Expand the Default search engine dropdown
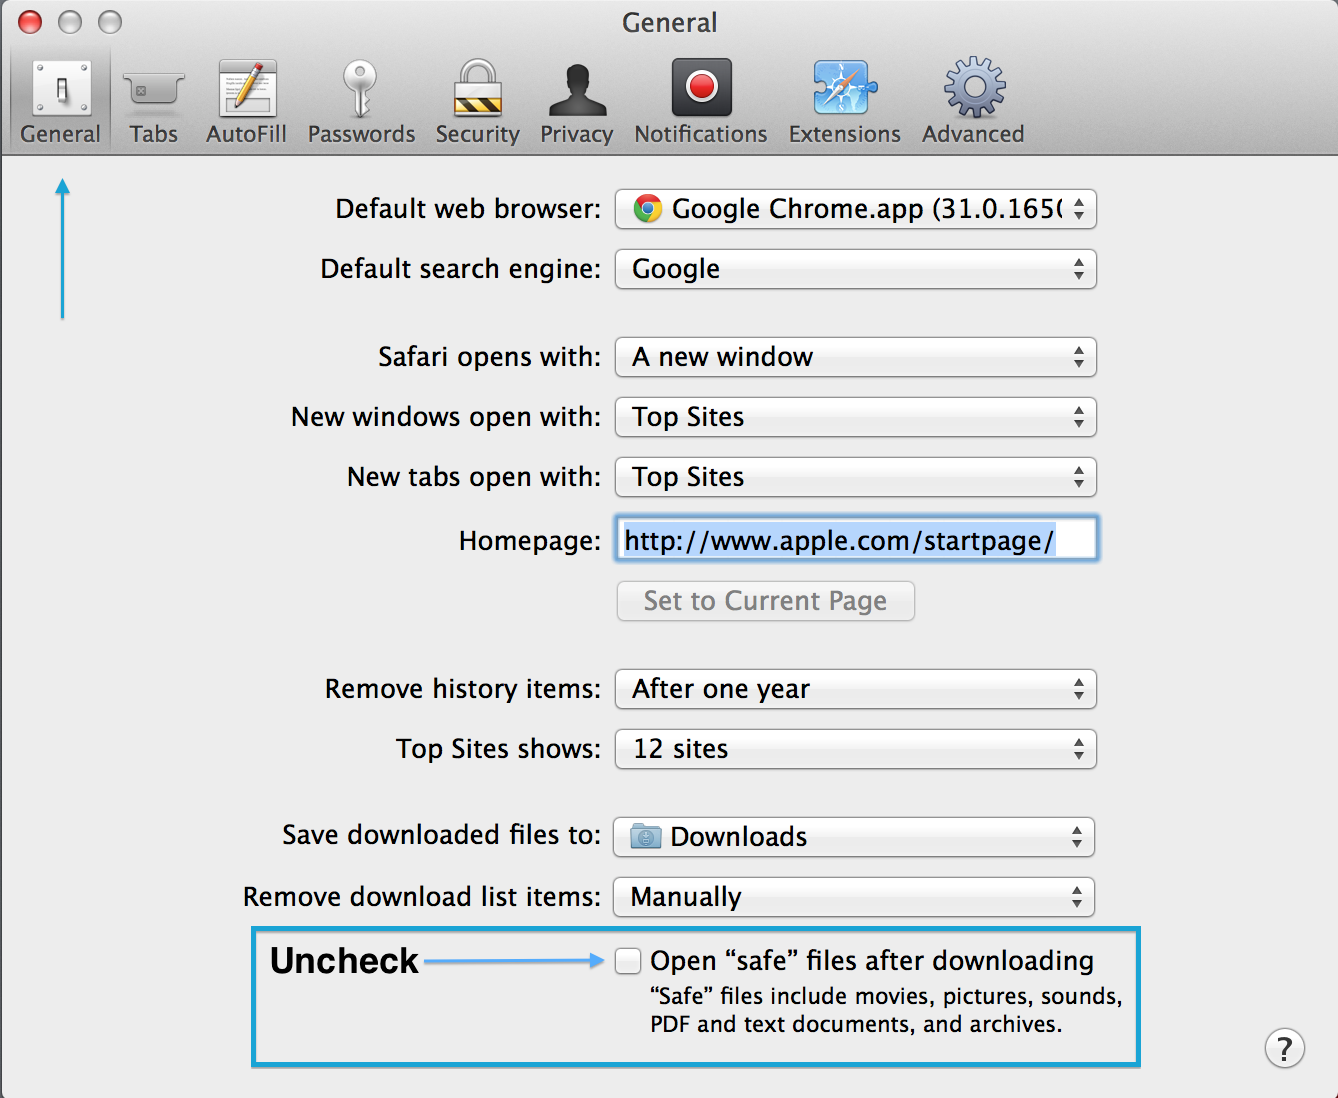 coord(856,269)
